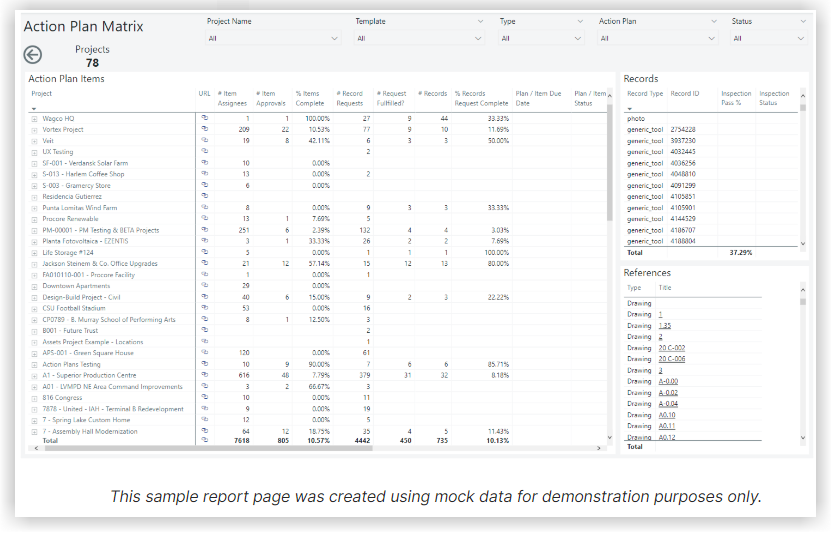Select Assets Project Example - Locations row
The image size is (832, 533).
coord(93,341)
